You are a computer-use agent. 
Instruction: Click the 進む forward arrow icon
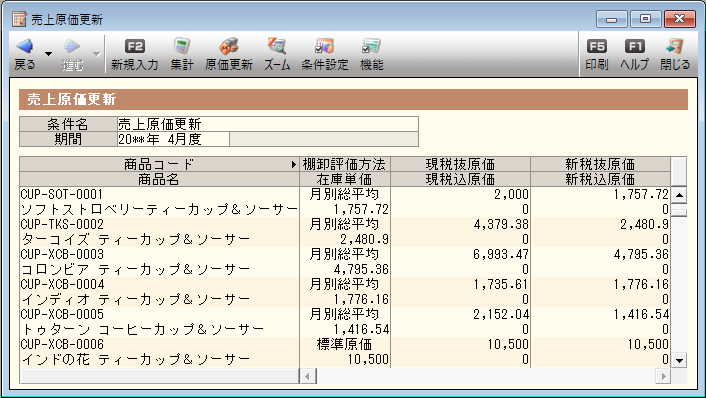pyautogui.click(x=72, y=46)
